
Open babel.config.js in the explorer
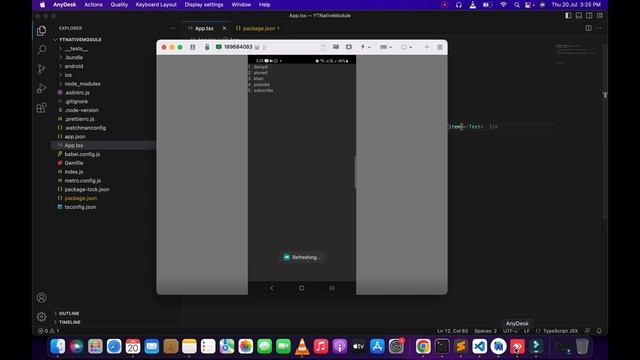[x=82, y=154]
